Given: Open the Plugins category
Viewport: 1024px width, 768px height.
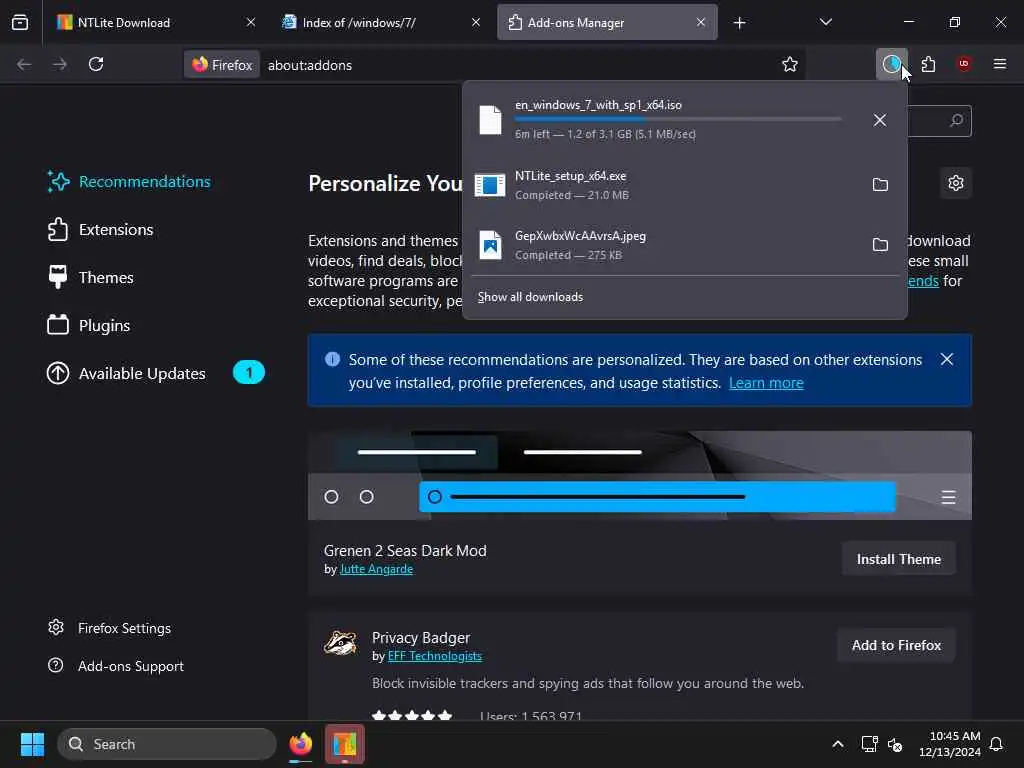Looking at the screenshot, I should point(88,326).
